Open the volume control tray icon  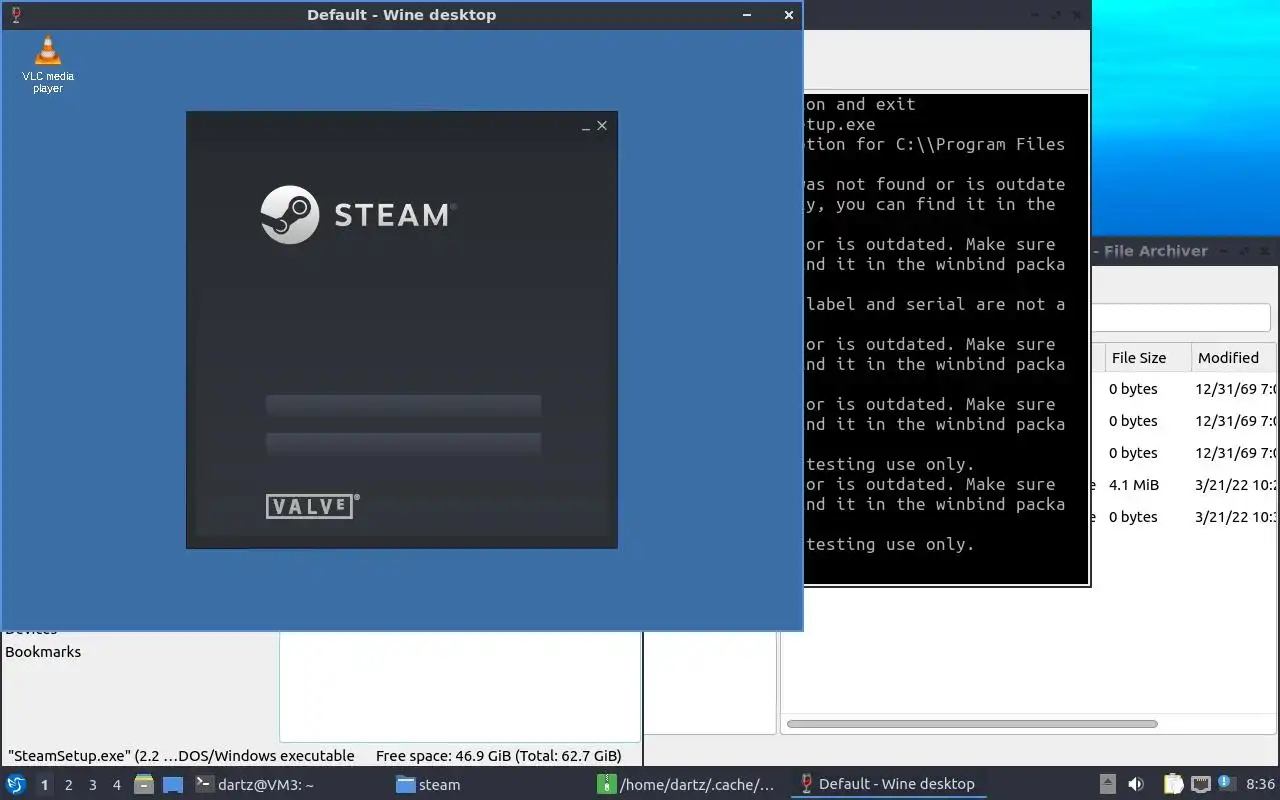[x=1136, y=784]
